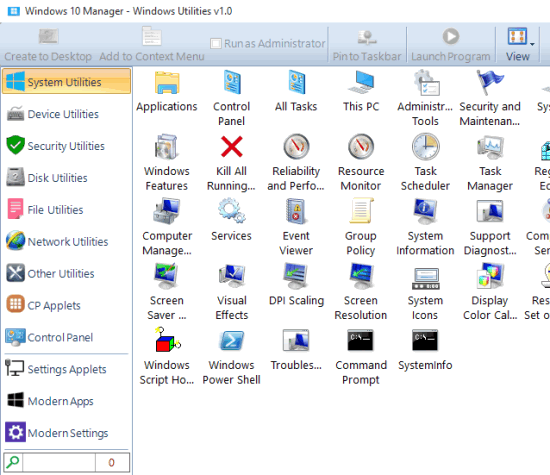Viewport: 550px width, 475px height.
Task: Open Reliability and Performance gauge icon
Action: tap(296, 147)
